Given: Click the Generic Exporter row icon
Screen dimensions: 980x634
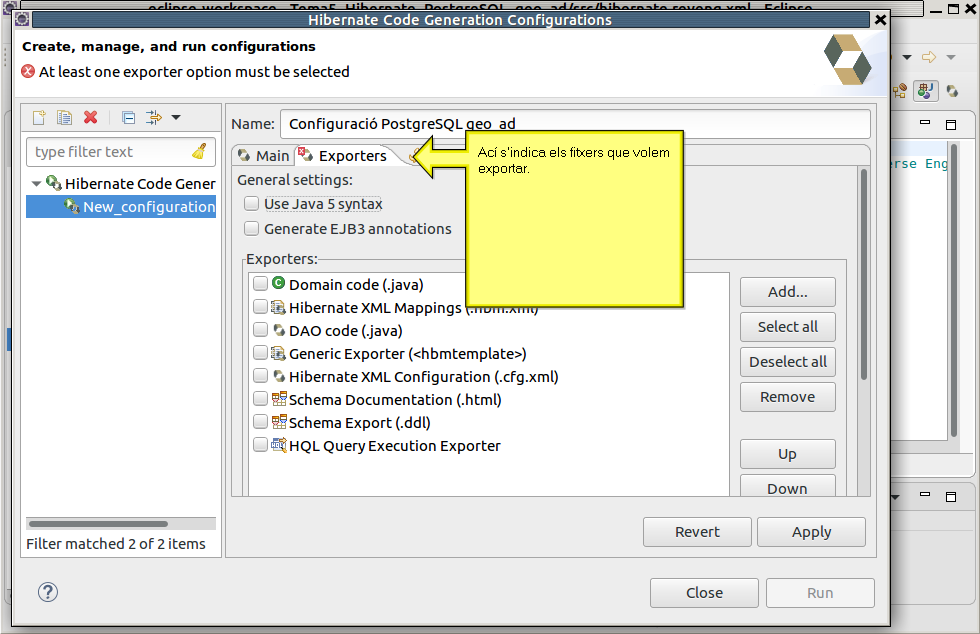Looking at the screenshot, I should [279, 353].
